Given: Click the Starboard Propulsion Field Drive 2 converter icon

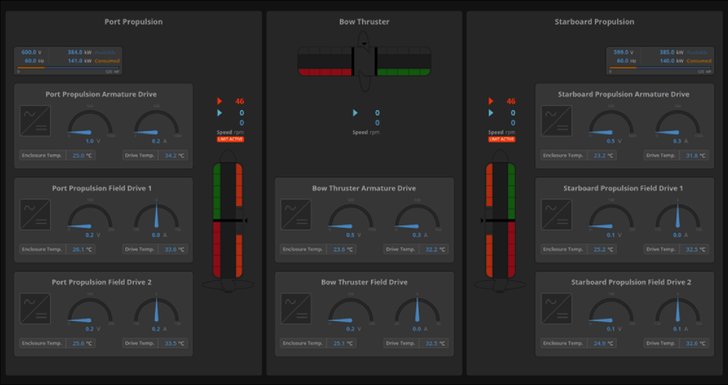Looking at the screenshot, I should pos(557,308).
